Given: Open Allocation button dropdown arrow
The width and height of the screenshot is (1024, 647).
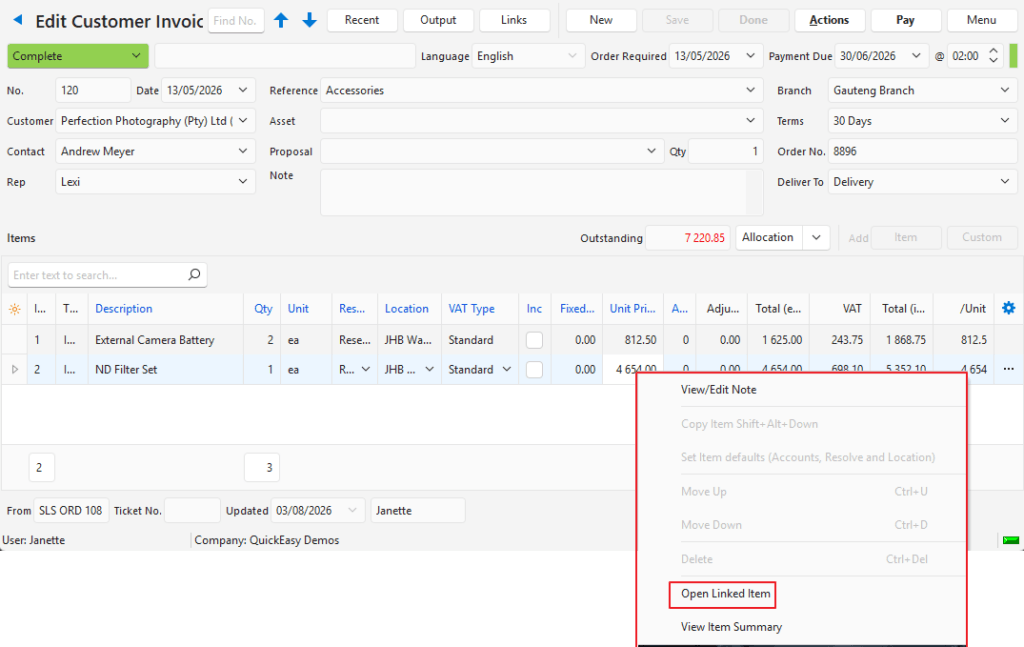Looking at the screenshot, I should (x=816, y=238).
